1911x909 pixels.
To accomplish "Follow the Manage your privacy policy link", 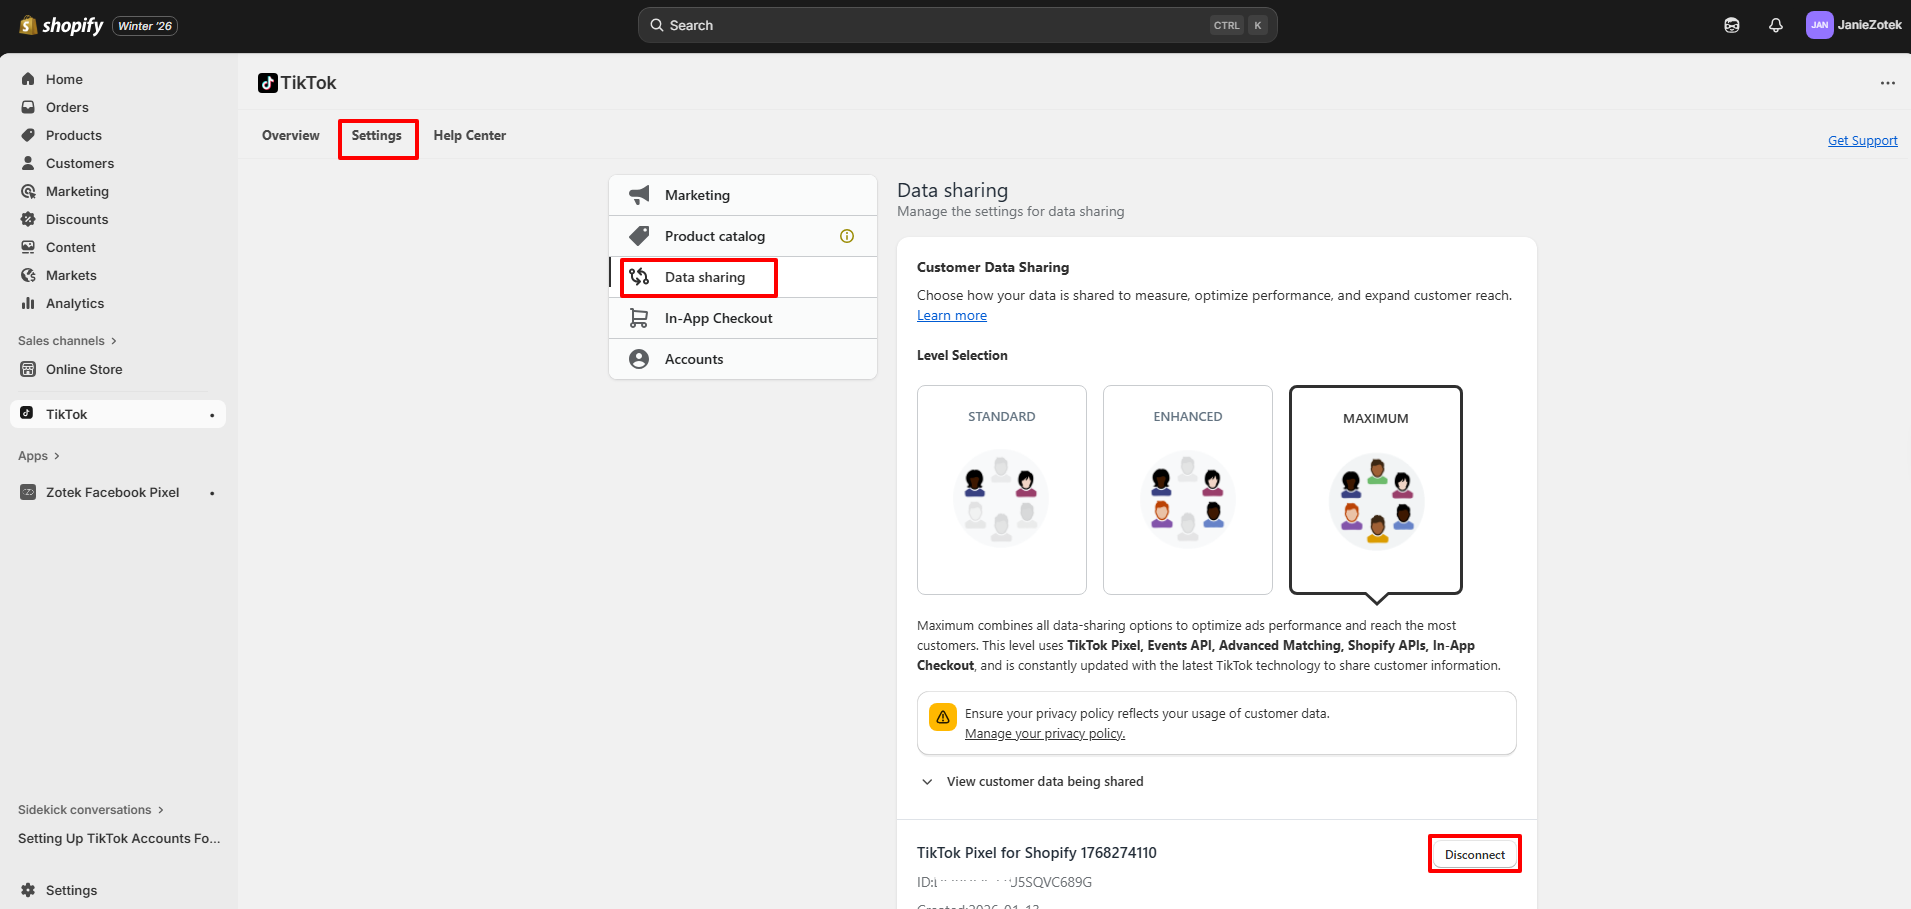I will pyautogui.click(x=1044, y=734).
